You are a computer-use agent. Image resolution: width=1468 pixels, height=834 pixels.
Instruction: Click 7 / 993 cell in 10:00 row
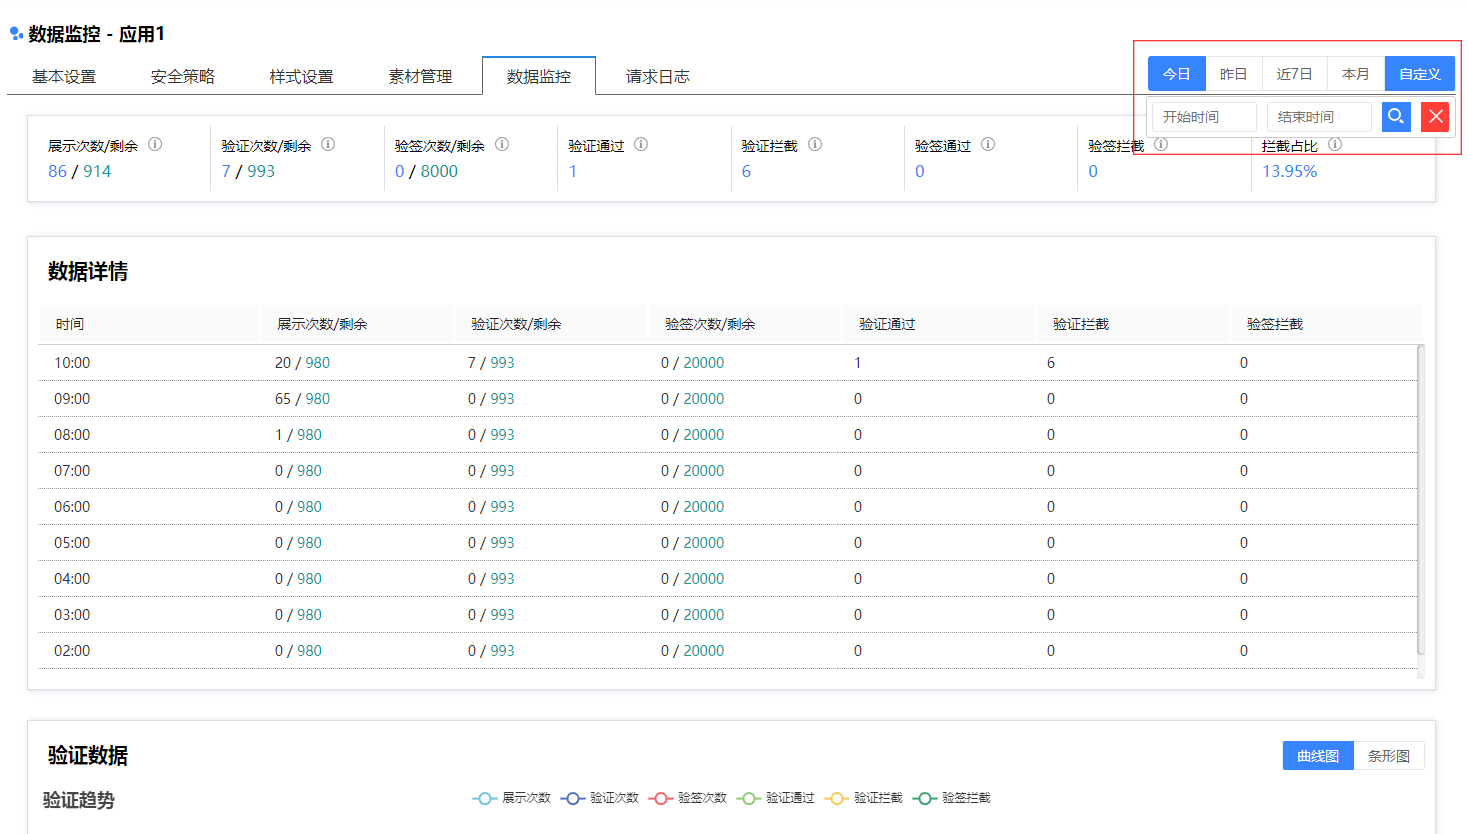[x=491, y=363]
